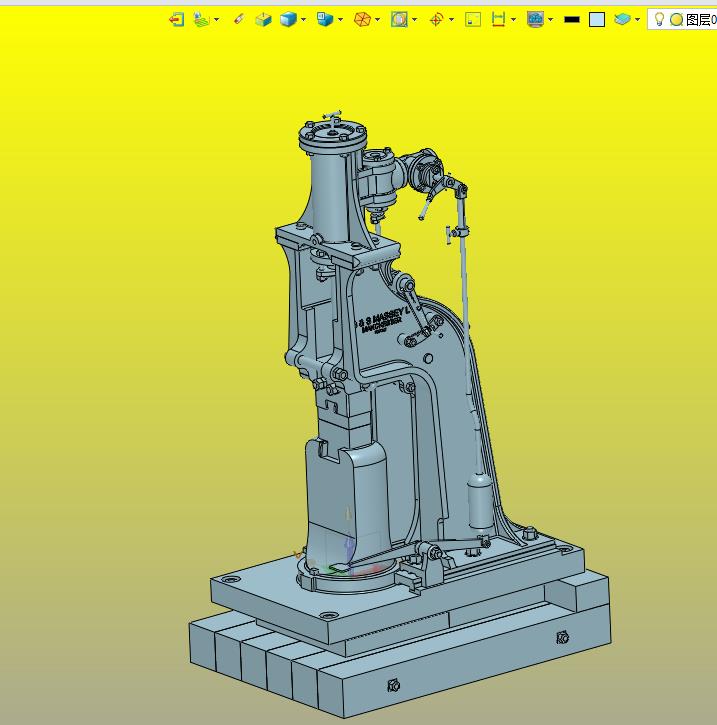Screen dimensions: 717x725
Task: Click the framed circle view icon
Action: tap(399, 19)
